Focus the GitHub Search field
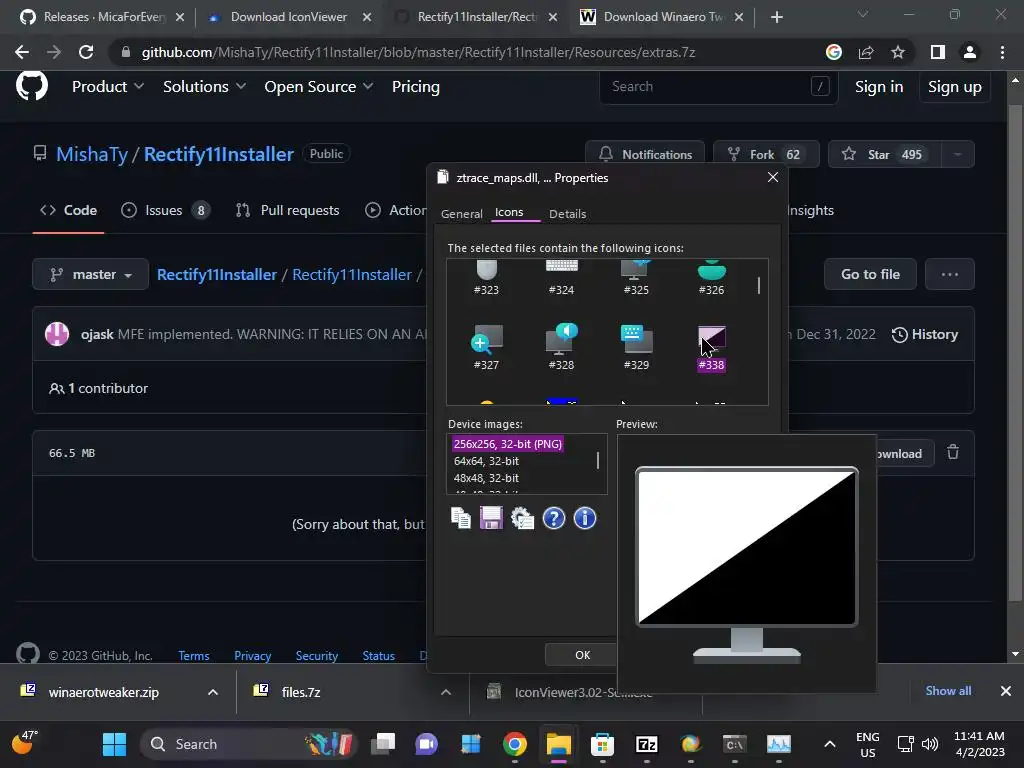The height and width of the screenshot is (768, 1024). (x=718, y=86)
